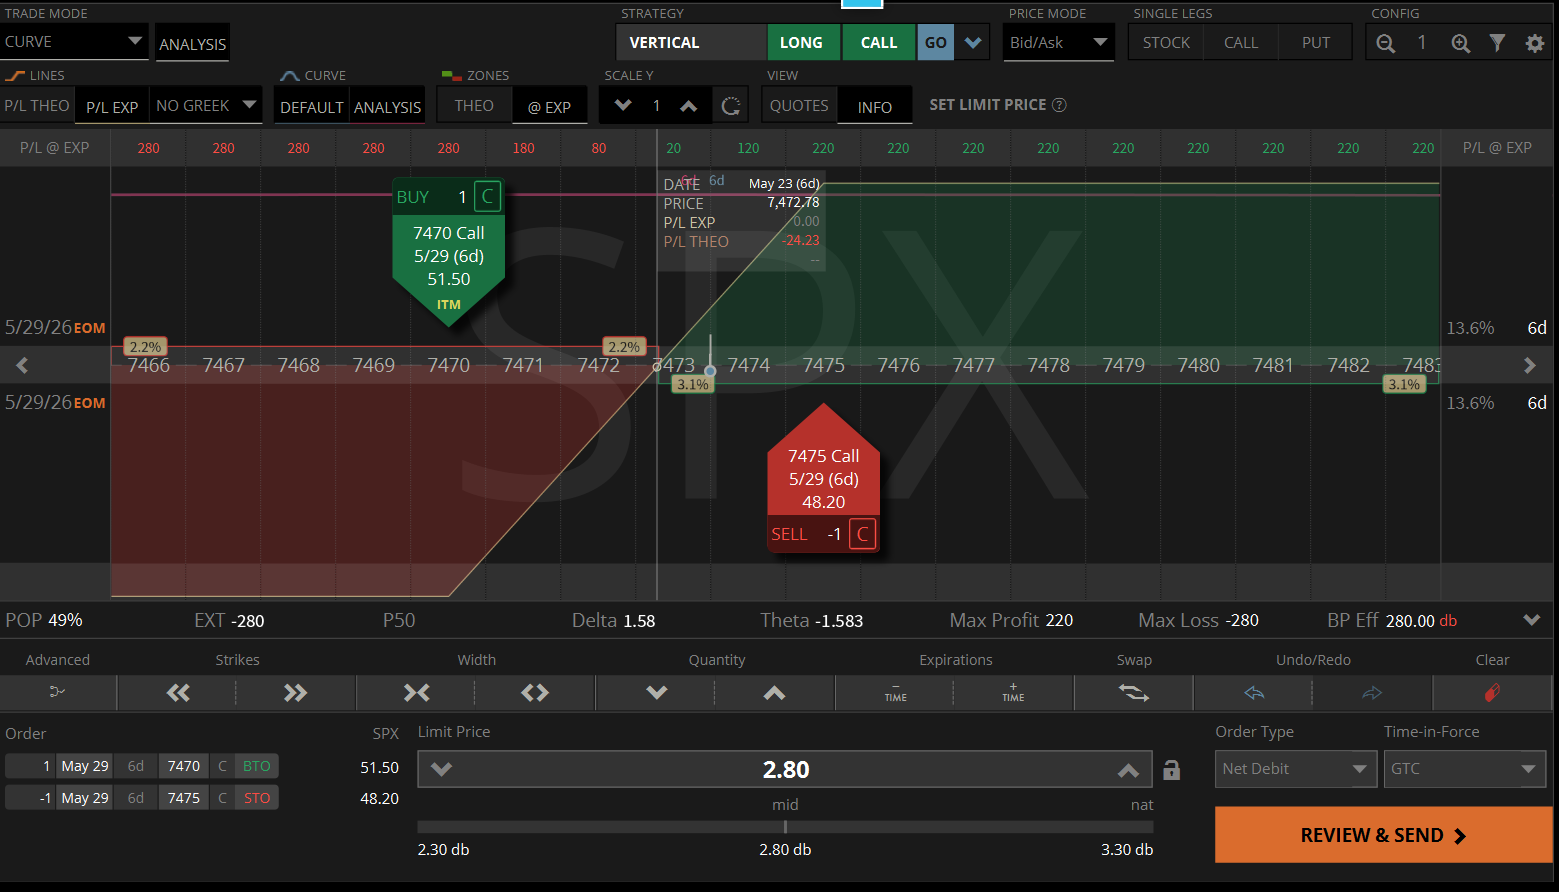Image resolution: width=1559 pixels, height=892 pixels.
Task: Toggle the C type on the SELL leg card
Action: [x=862, y=534]
